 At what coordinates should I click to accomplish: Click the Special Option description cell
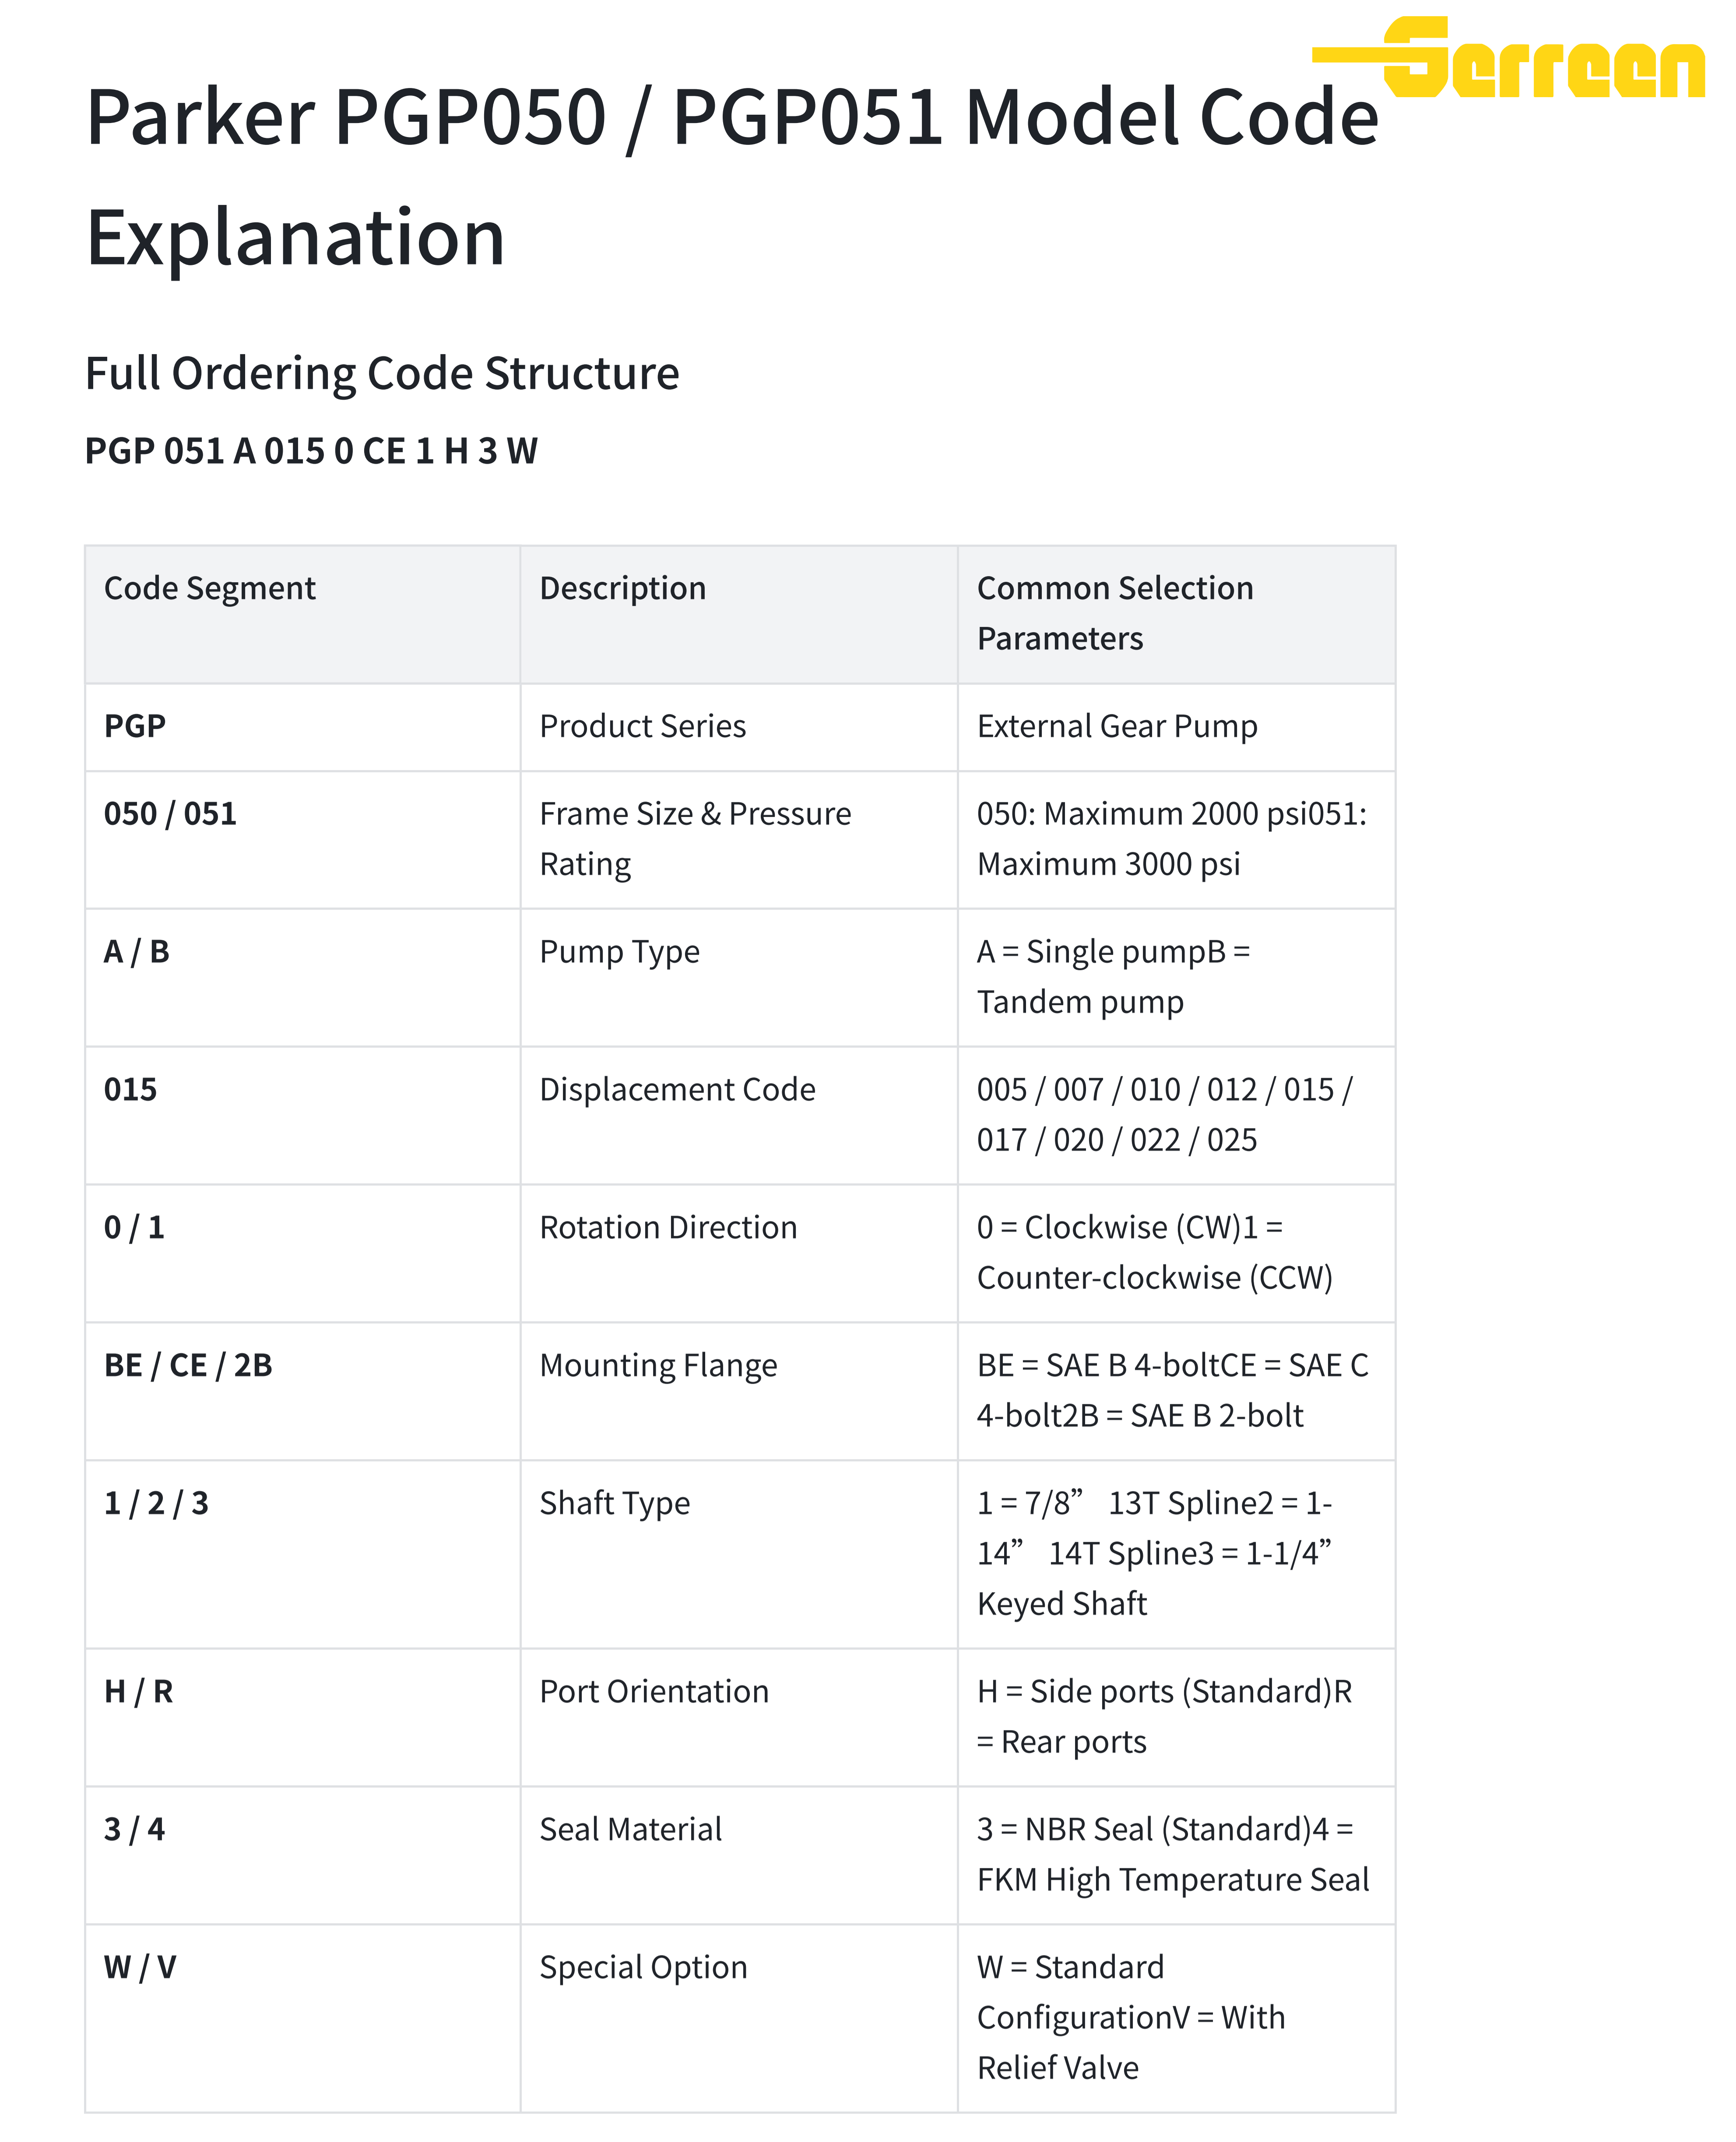pyautogui.click(x=643, y=1967)
